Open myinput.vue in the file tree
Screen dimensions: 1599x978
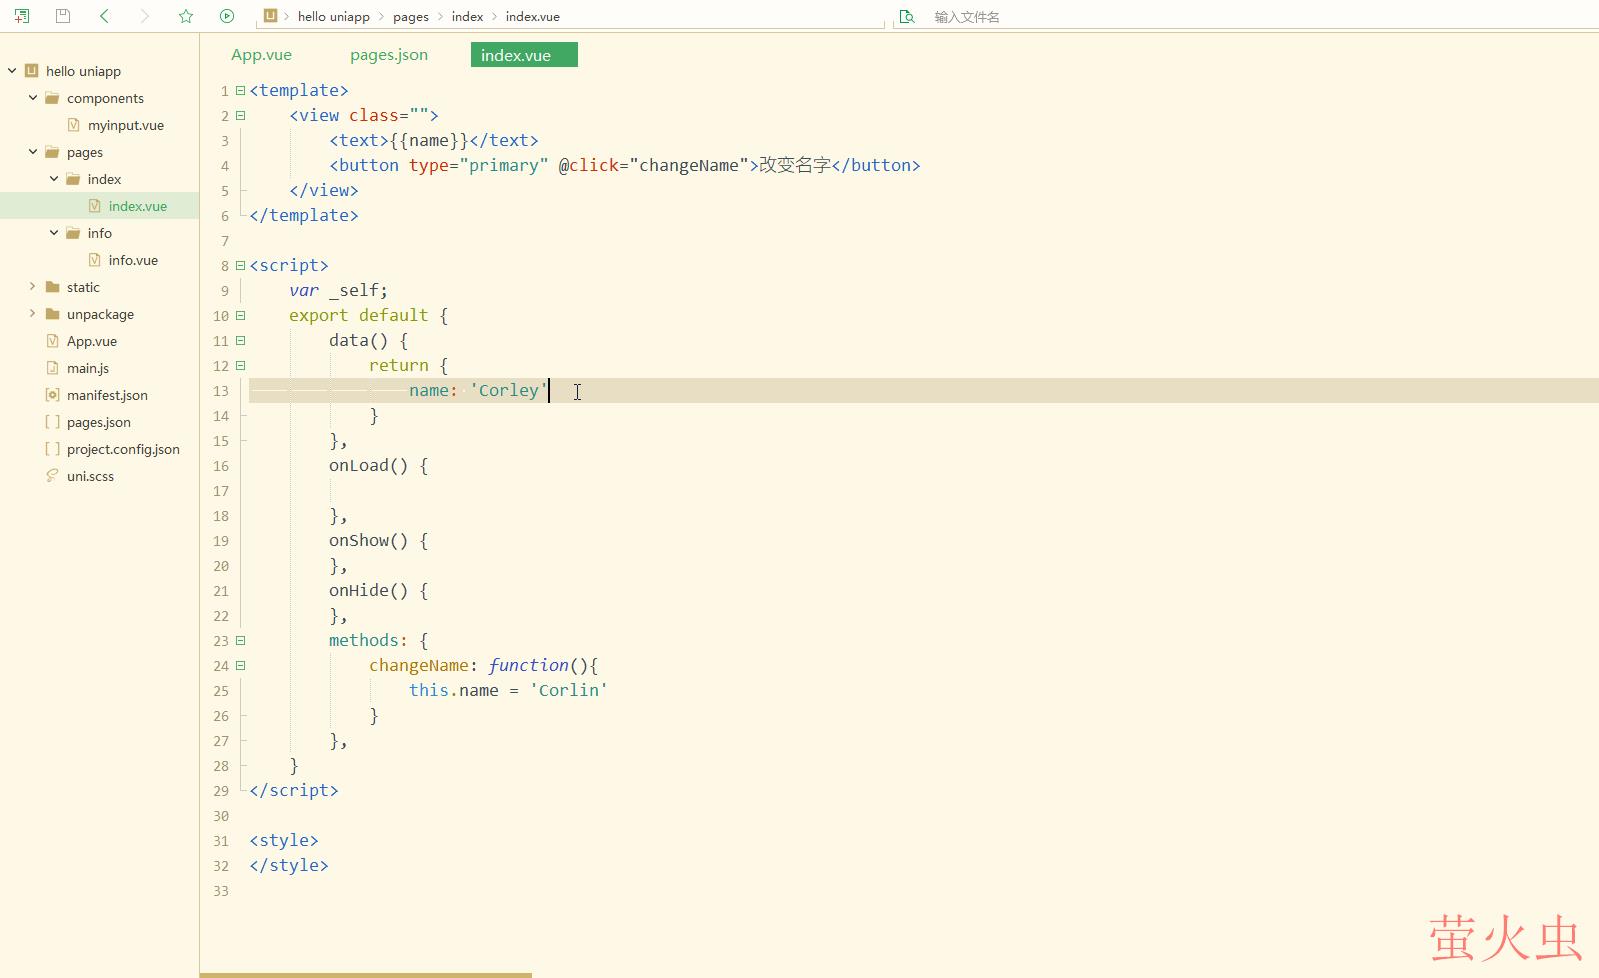(125, 125)
